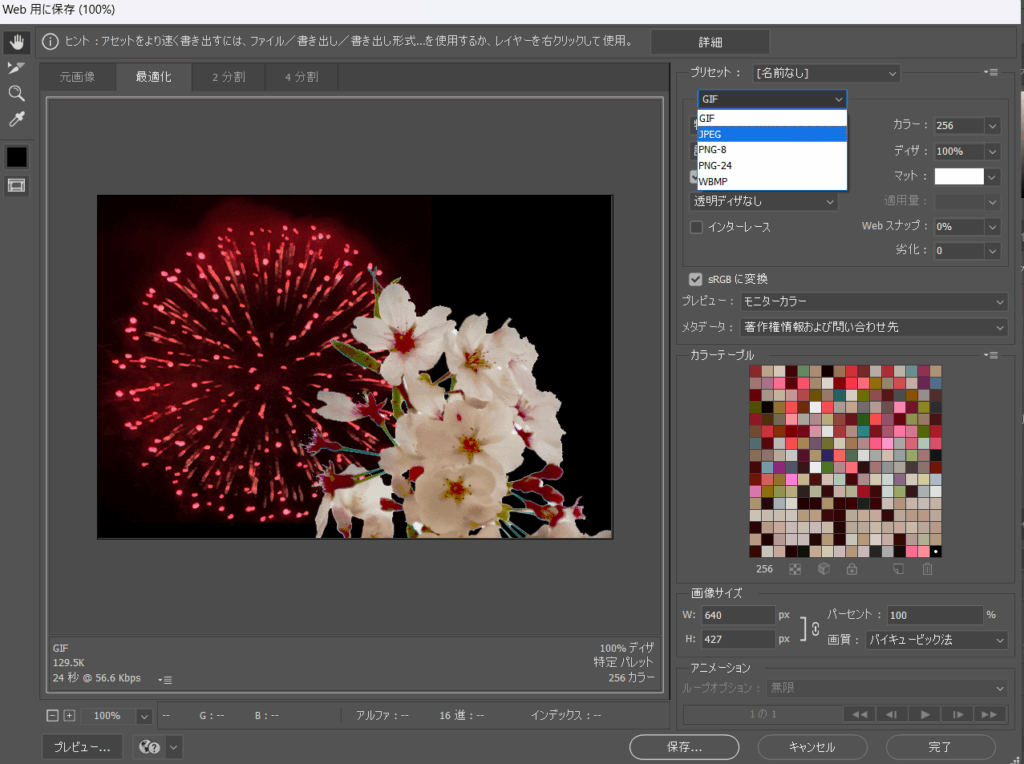
Task: Click the キャンセル button
Action: (811, 746)
